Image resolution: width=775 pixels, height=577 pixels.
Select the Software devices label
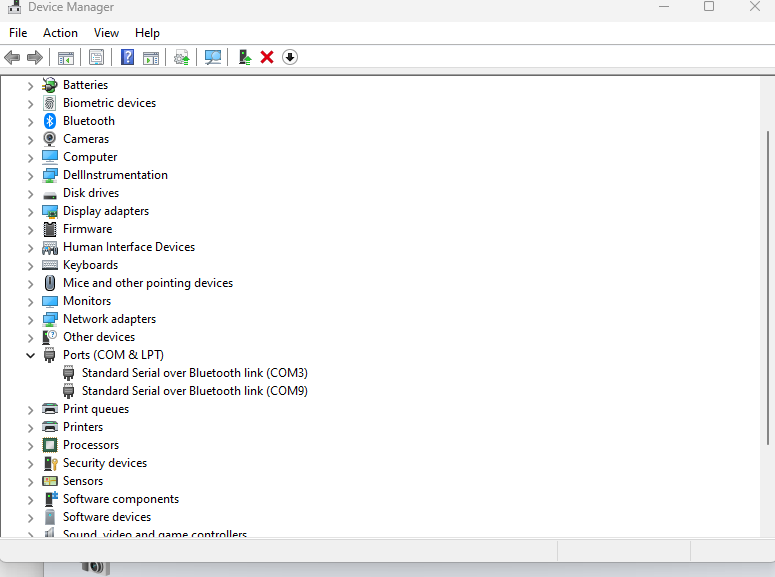click(107, 517)
